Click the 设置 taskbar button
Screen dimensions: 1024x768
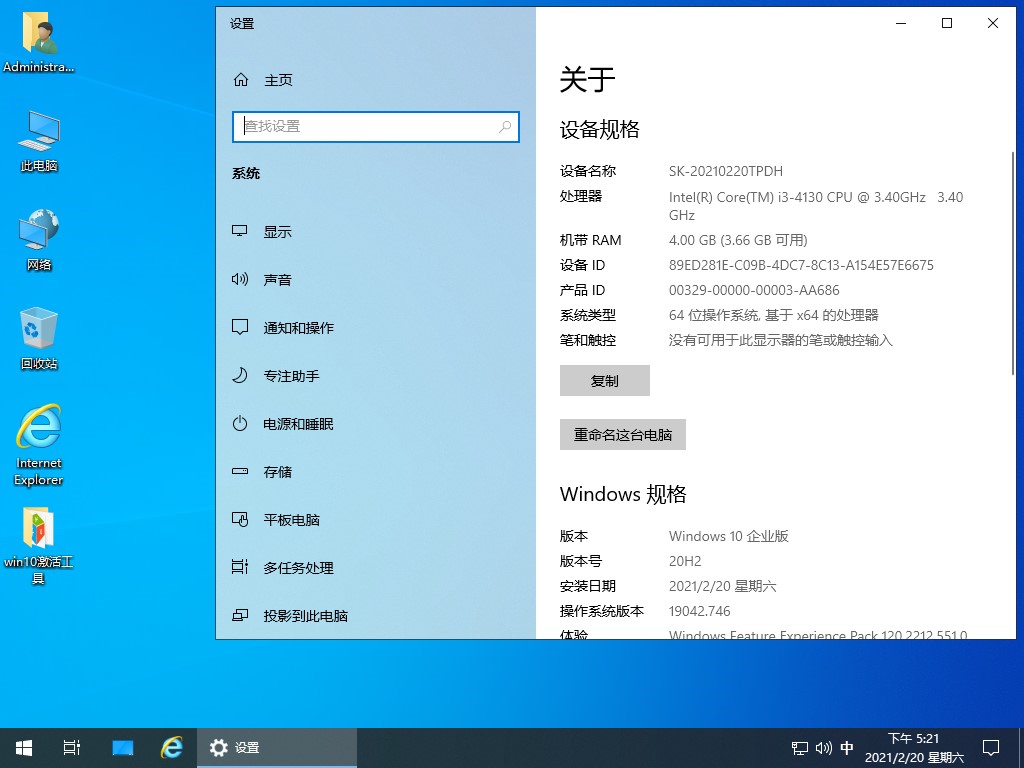coord(277,748)
